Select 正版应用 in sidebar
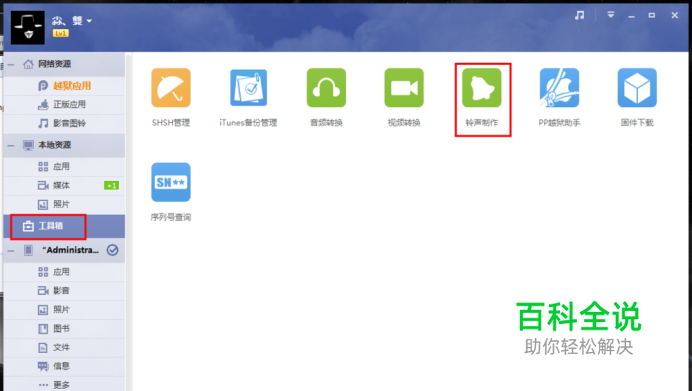The image size is (692, 391). click(64, 105)
